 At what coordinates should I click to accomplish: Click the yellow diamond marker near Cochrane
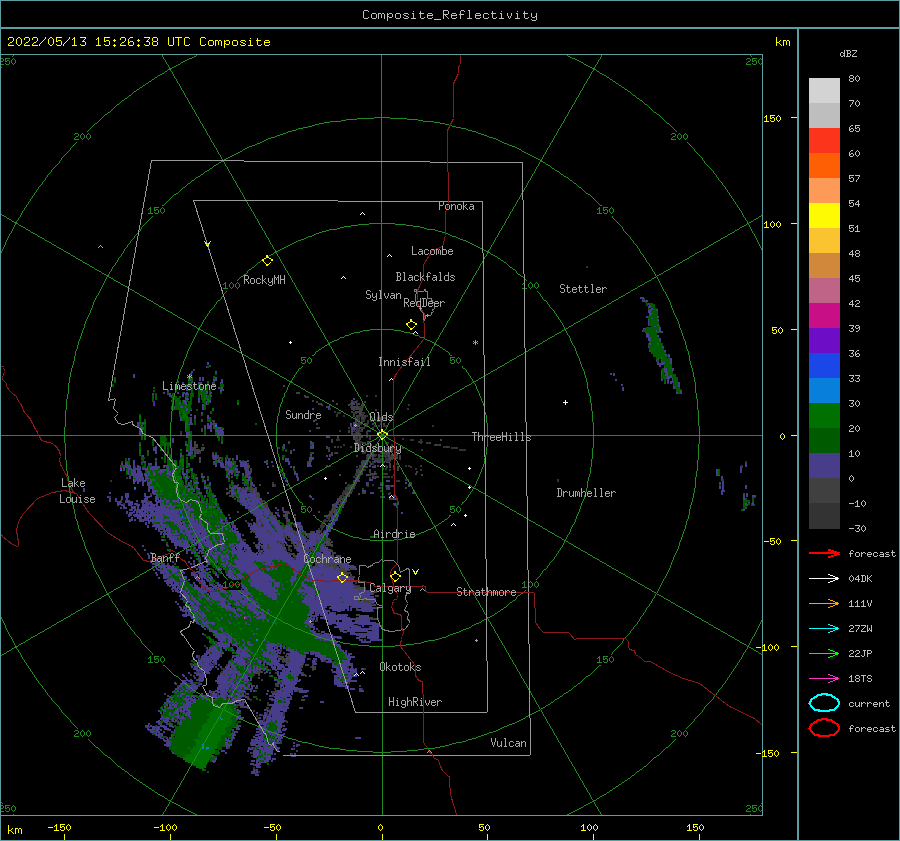pos(342,577)
